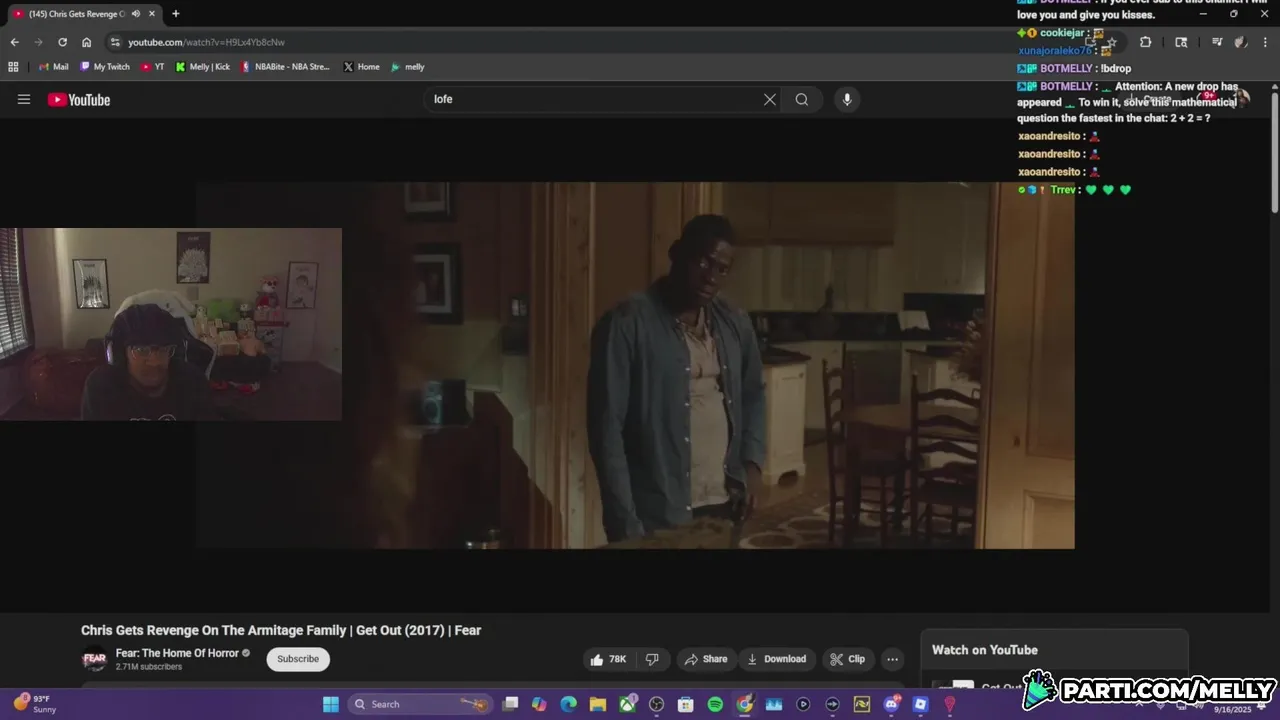Launch Microsoft Edge from taskbar
This screenshot has width=1280, height=720.
[x=568, y=704]
